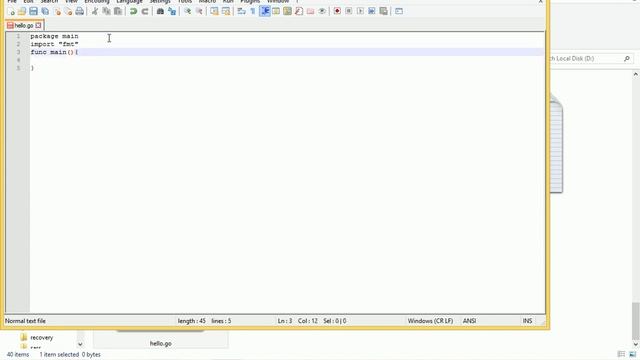Open the Replace dialog icon
The width and height of the screenshot is (640, 360).
tap(172, 11)
